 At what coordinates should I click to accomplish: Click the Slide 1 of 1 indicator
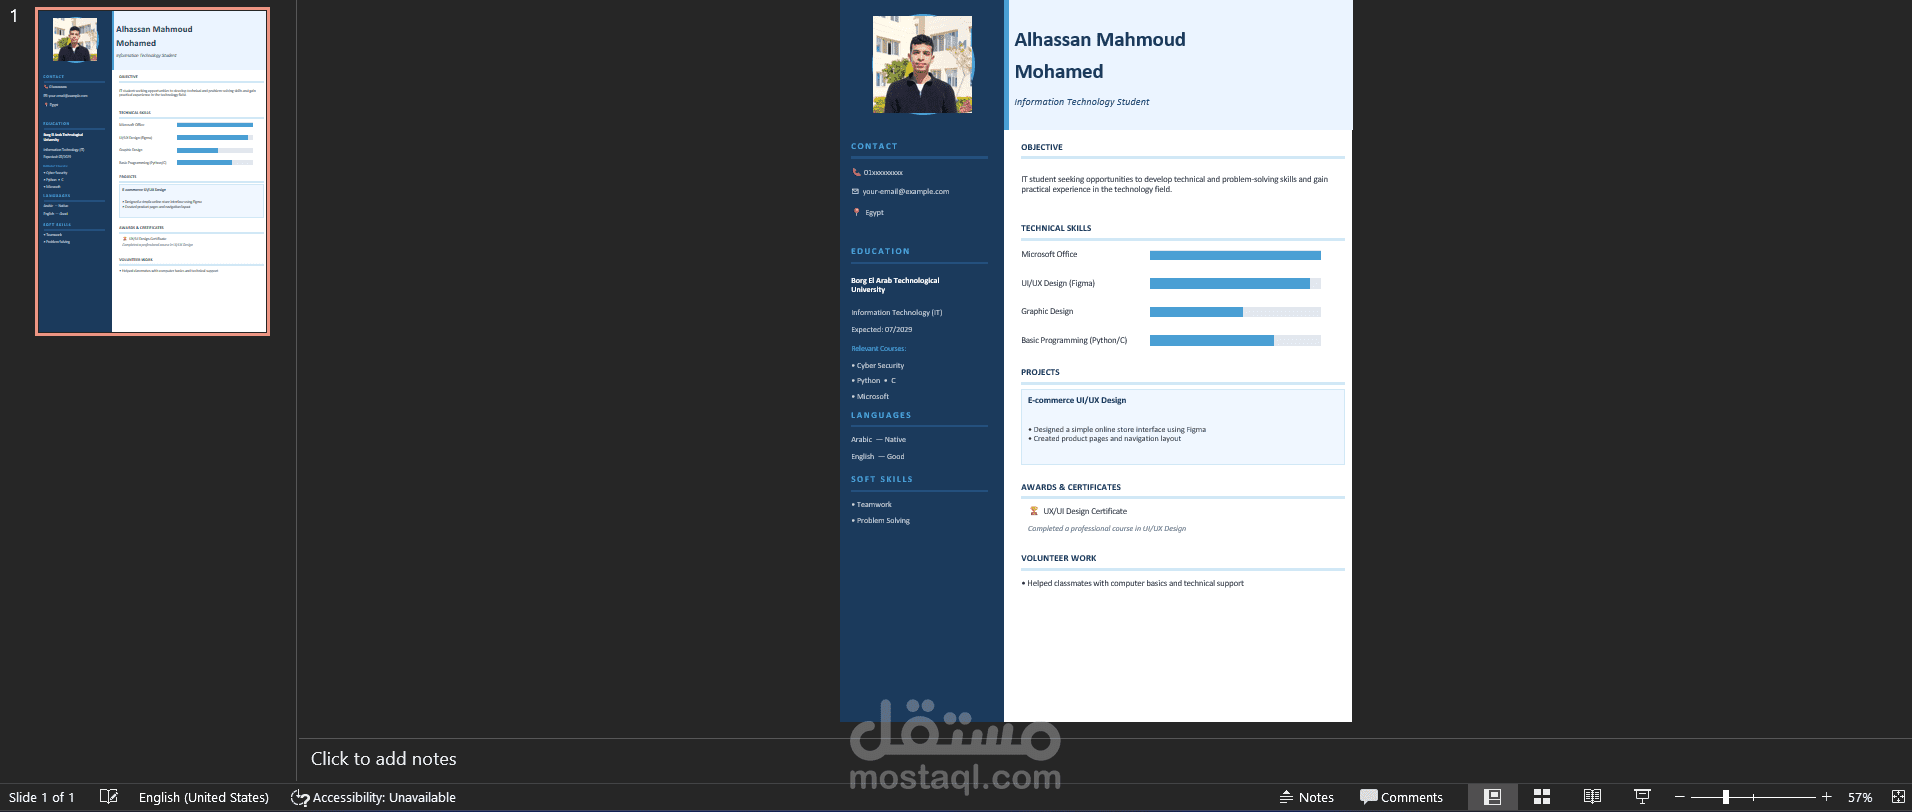click(42, 797)
